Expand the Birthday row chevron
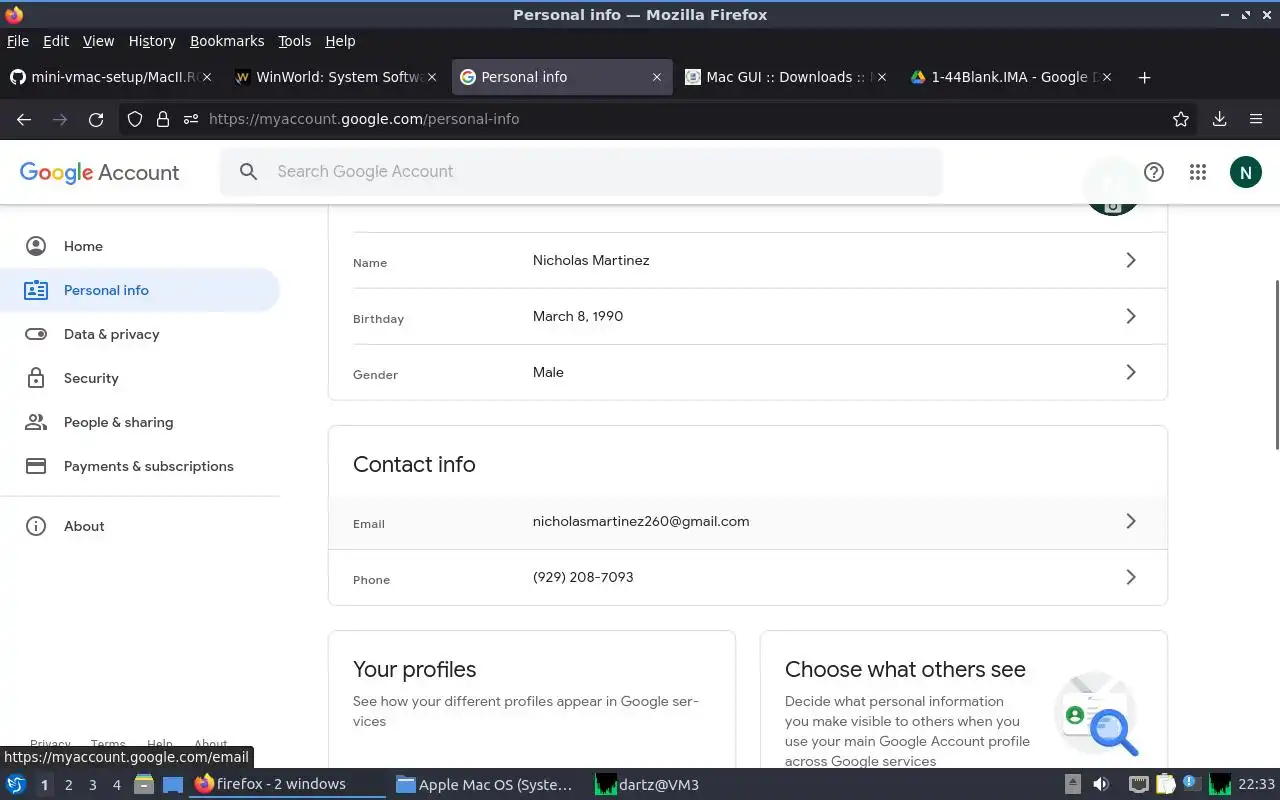Screen dimensions: 1280x800 click(1131, 316)
